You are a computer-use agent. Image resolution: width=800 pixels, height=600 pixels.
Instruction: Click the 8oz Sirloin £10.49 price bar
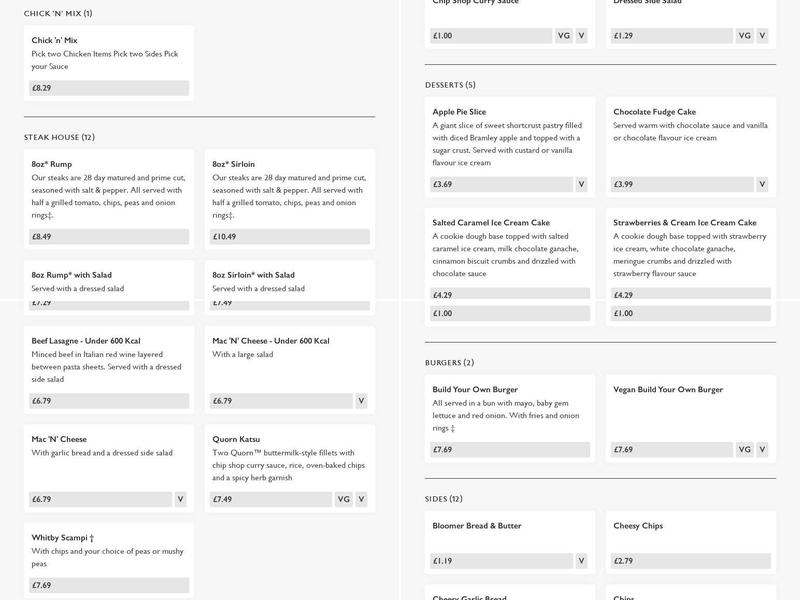coord(289,237)
